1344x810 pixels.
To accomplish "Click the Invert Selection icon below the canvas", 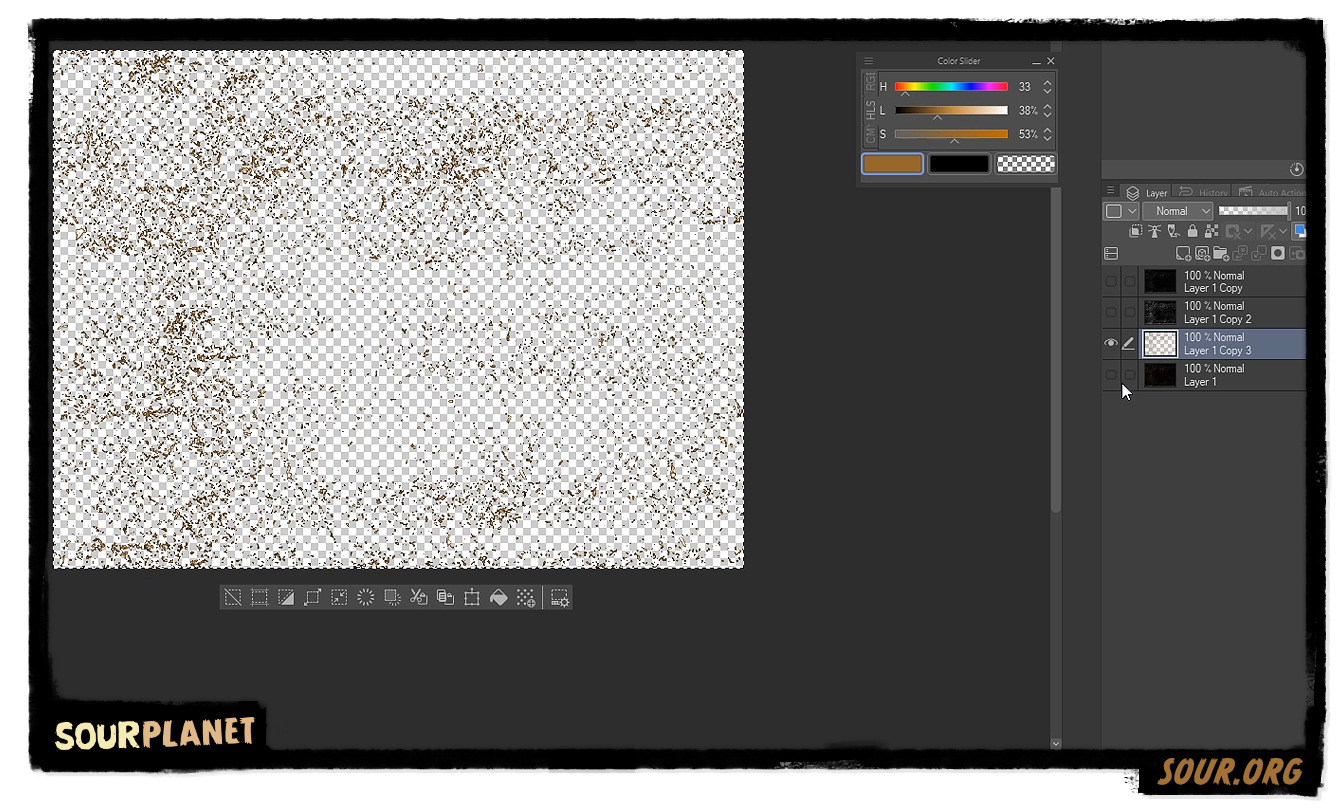I will click(285, 597).
